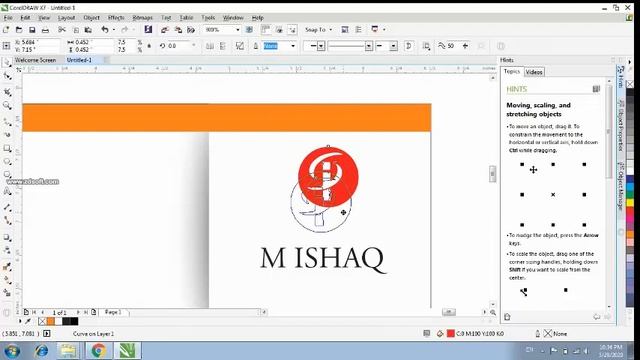Mirror the object vertically

click(223, 46)
